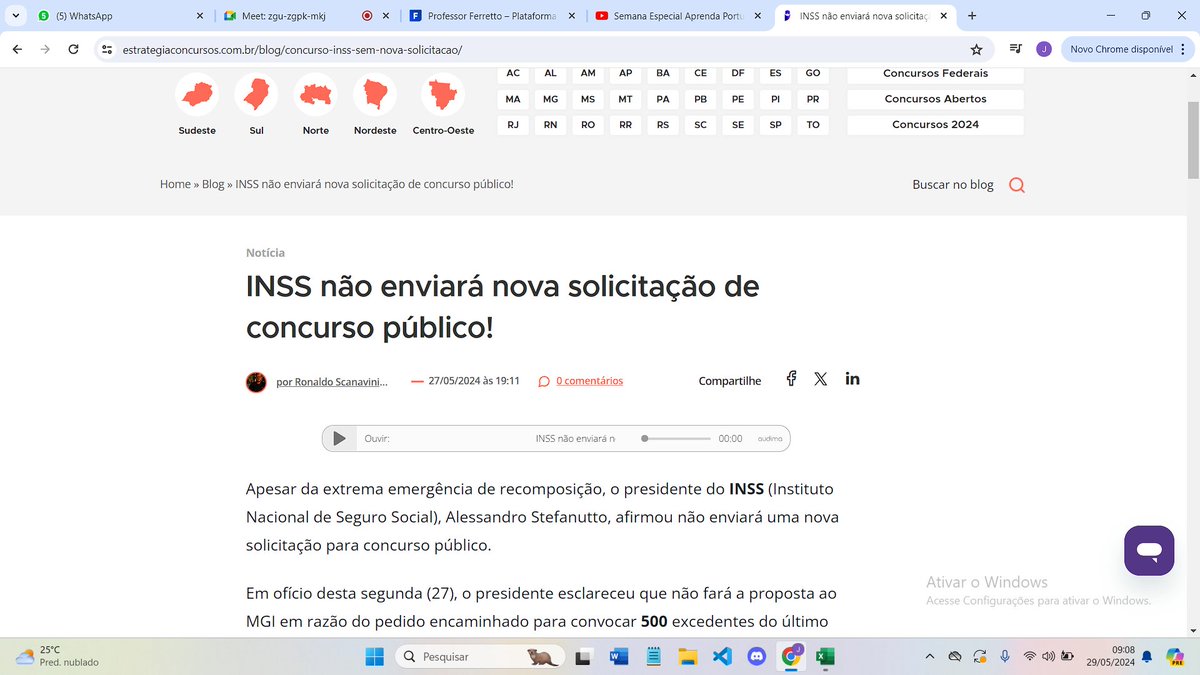Open Discord from the taskbar
1200x675 pixels.
pyautogui.click(x=757, y=657)
